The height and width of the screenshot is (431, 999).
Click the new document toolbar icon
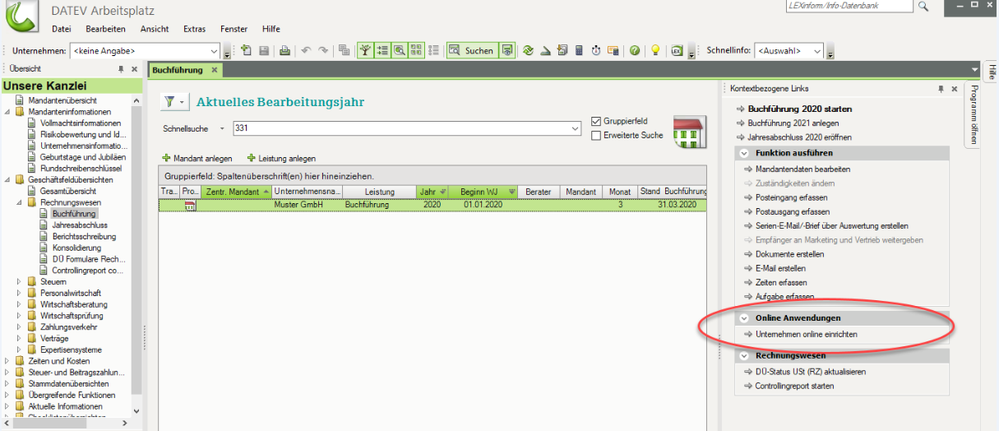[x=247, y=51]
